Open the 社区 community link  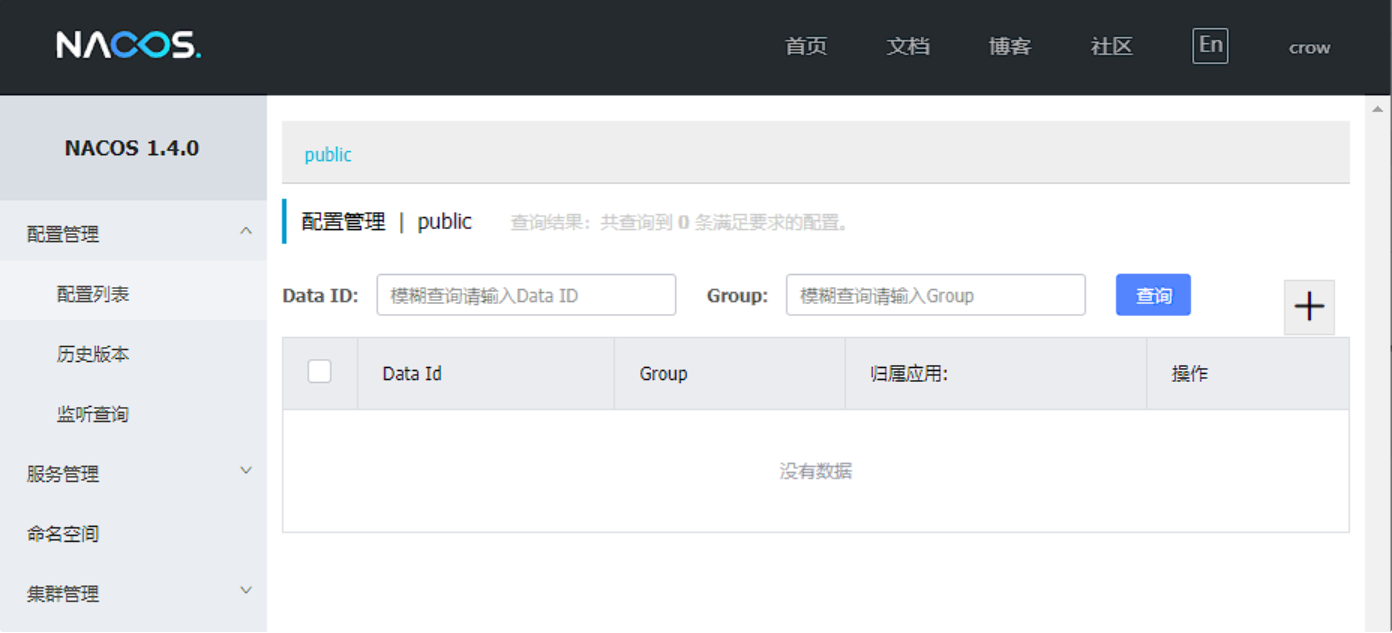(x=1112, y=47)
